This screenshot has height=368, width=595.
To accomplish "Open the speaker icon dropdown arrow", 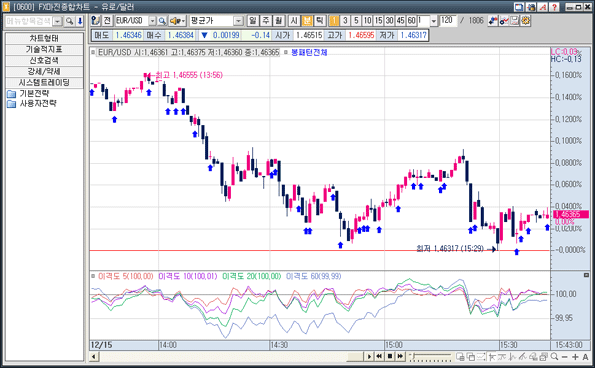I will (x=183, y=21).
